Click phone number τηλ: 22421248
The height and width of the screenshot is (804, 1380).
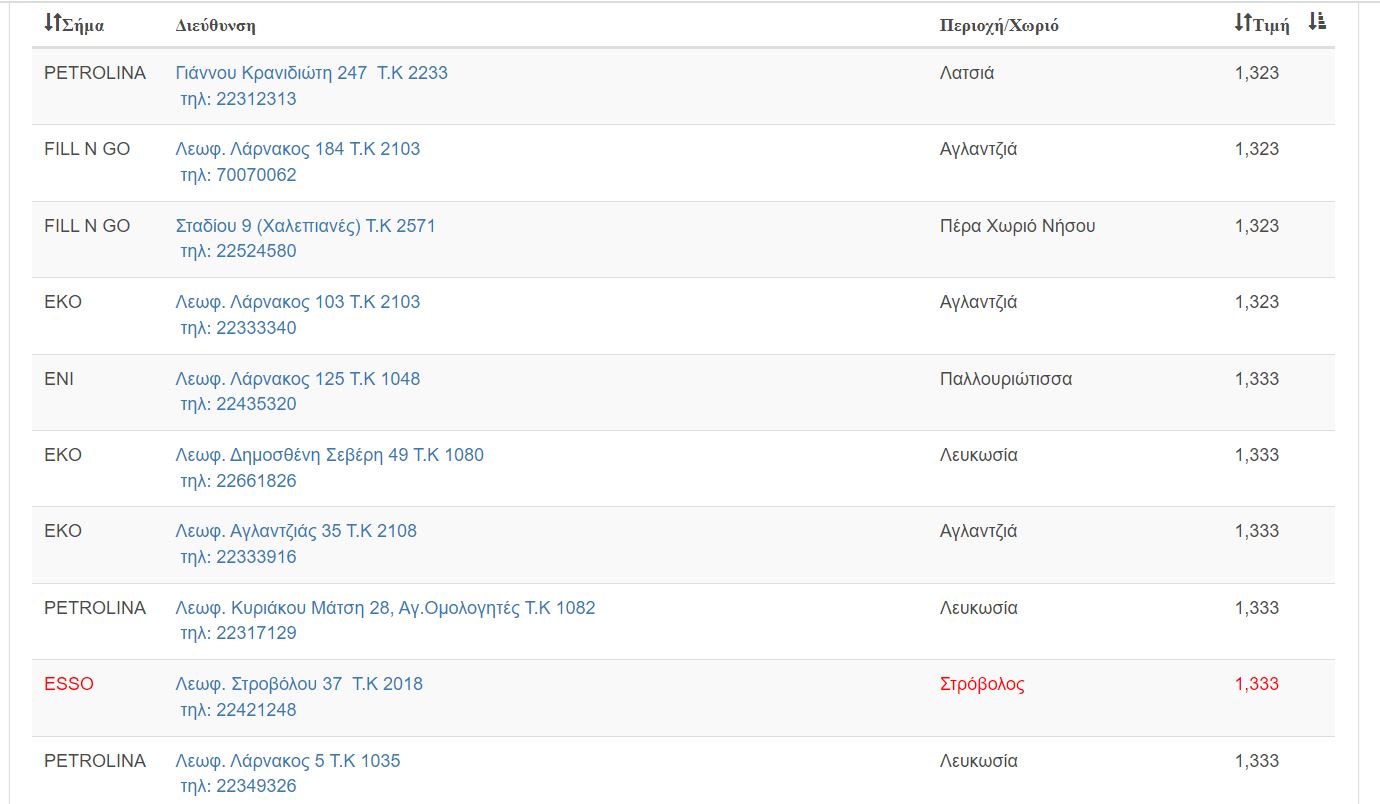[x=238, y=710]
